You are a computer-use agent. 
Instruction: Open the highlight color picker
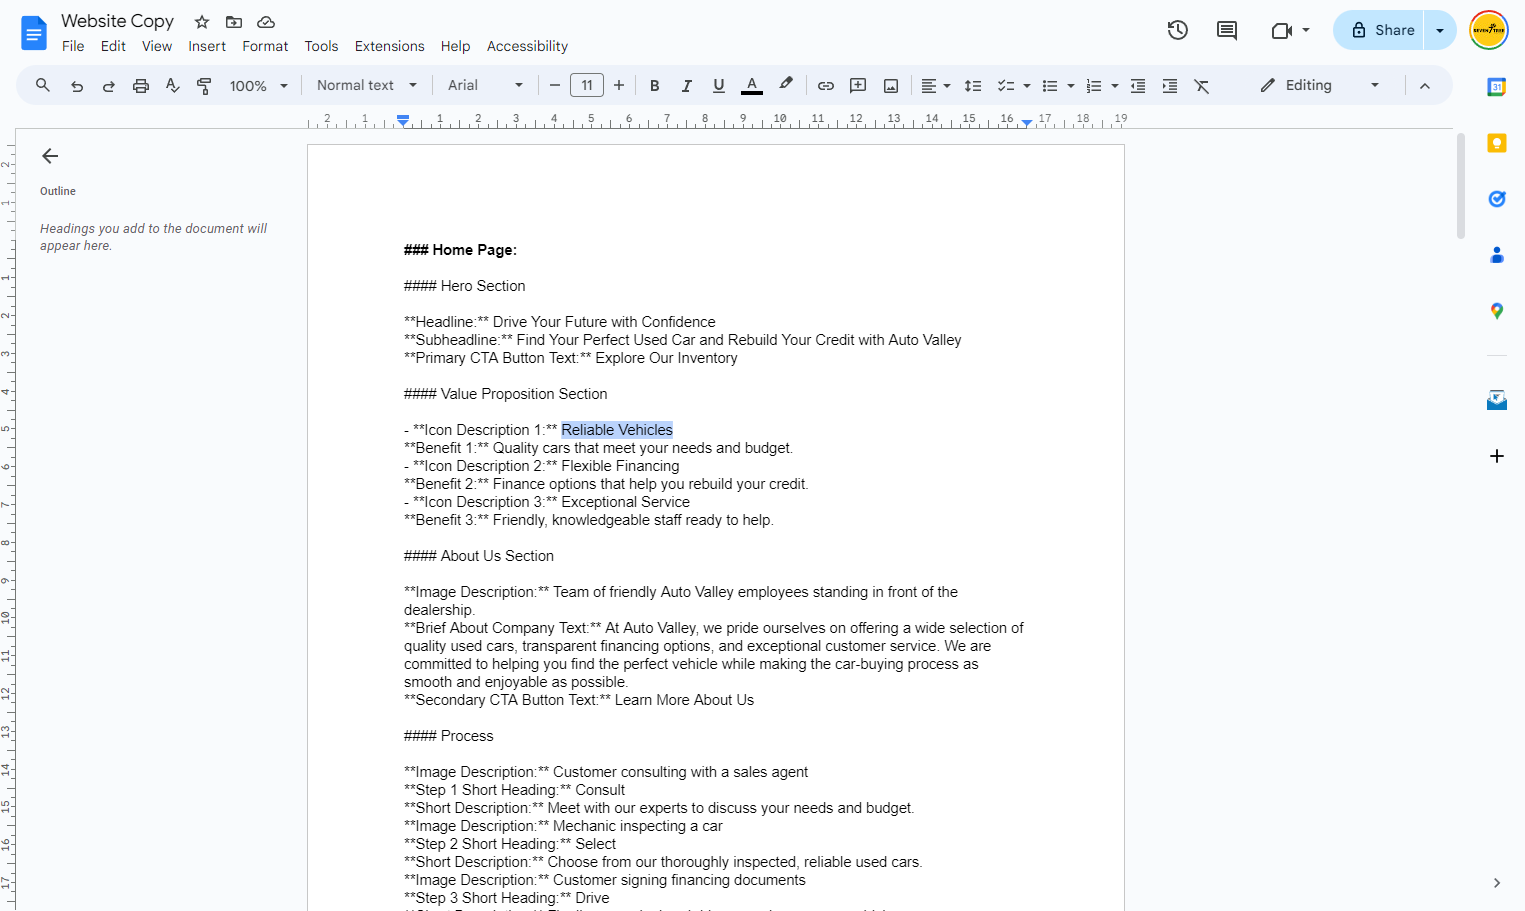click(786, 86)
